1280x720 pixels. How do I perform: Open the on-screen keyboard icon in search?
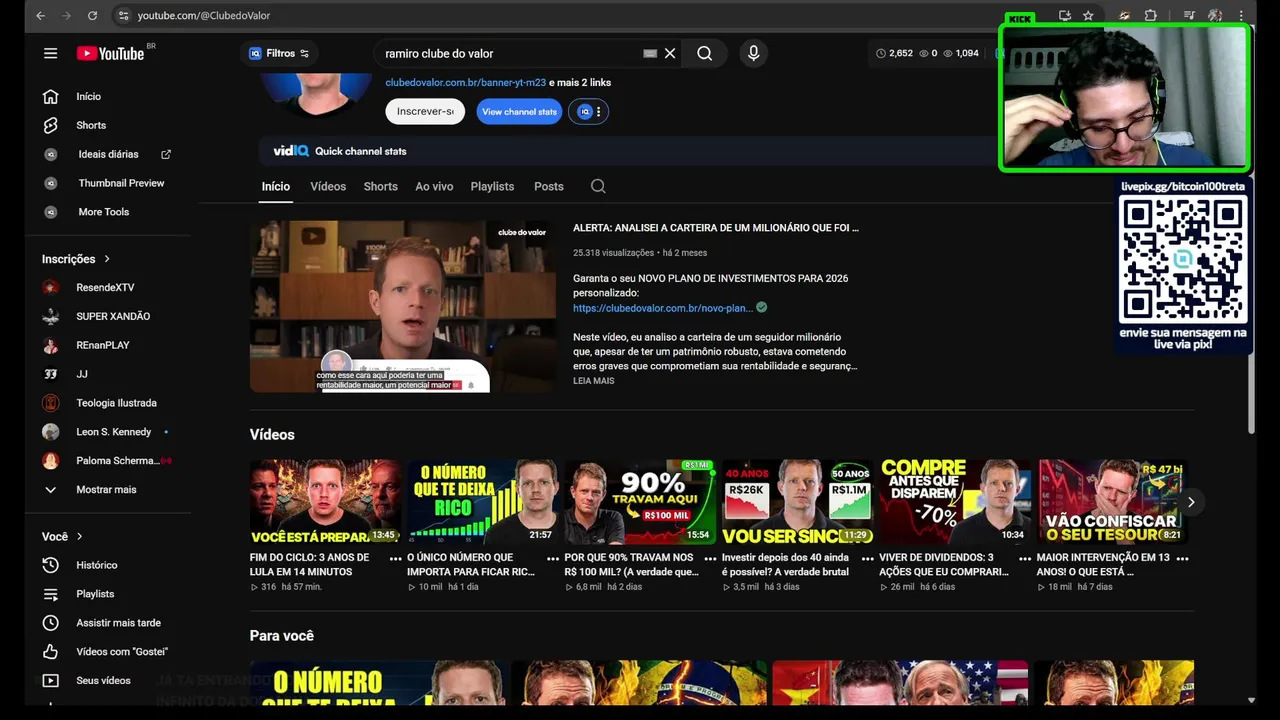point(650,53)
